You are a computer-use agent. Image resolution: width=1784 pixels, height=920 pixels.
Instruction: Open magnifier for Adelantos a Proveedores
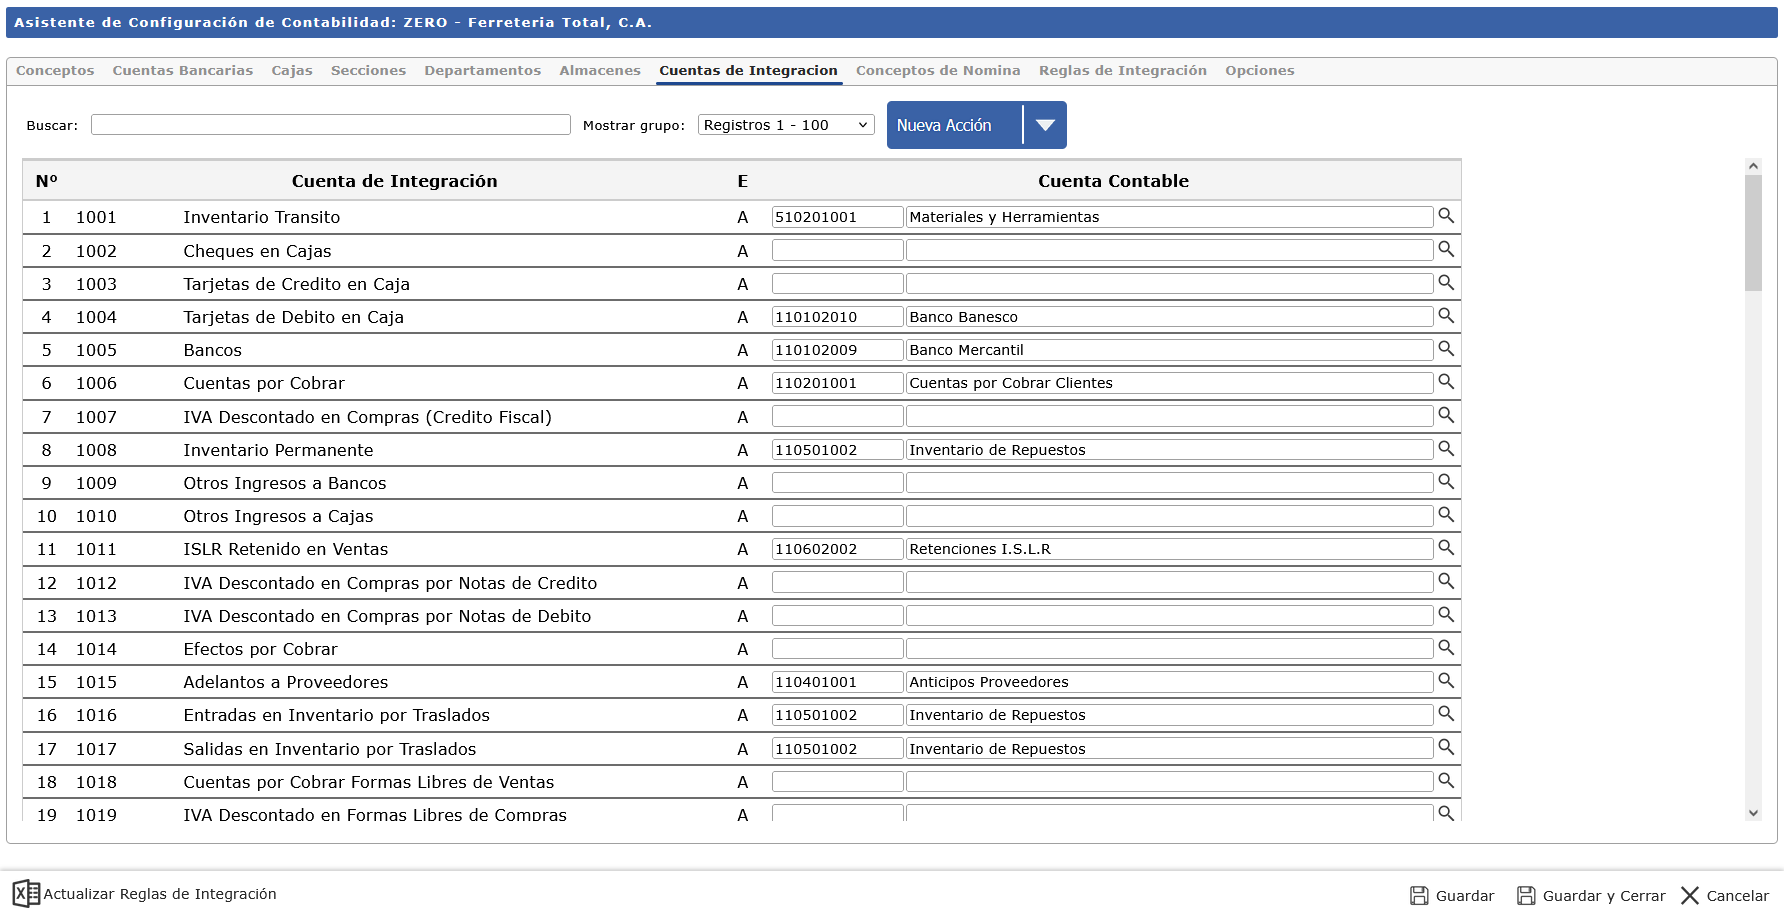tap(1447, 681)
